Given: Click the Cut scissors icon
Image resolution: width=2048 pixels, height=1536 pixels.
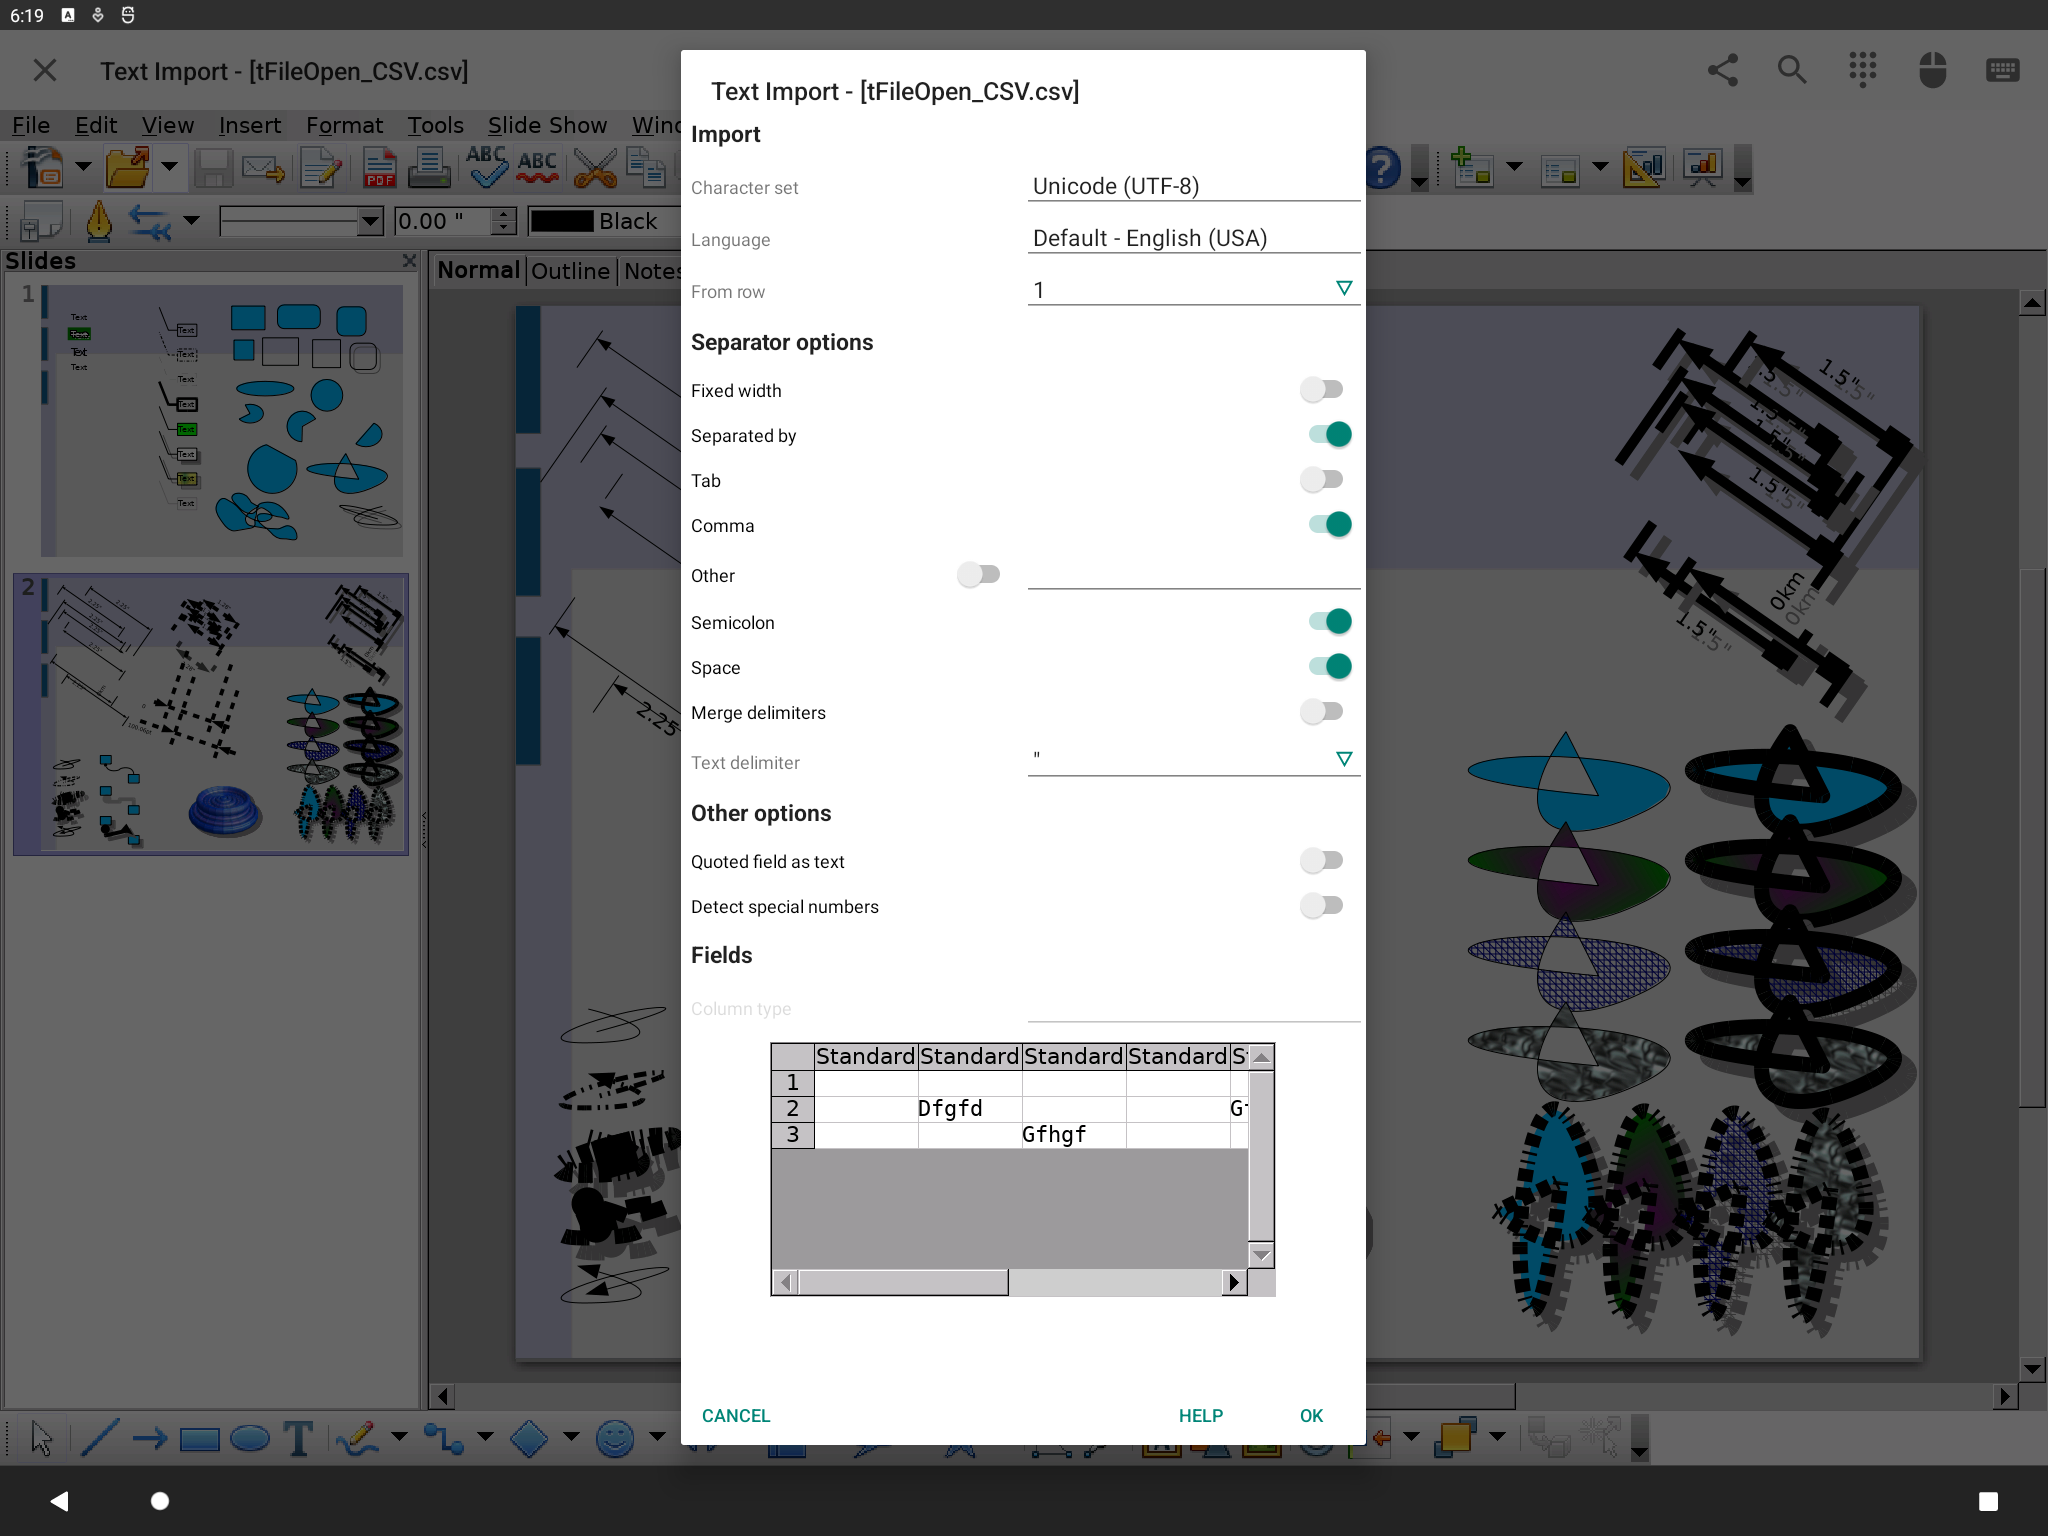Looking at the screenshot, I should [595, 167].
